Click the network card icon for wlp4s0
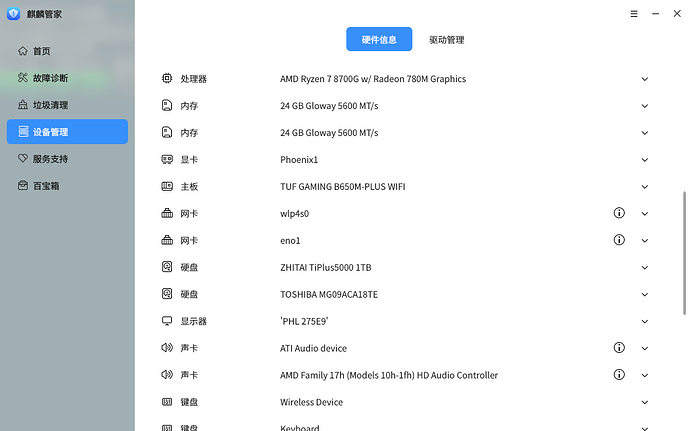 (167, 213)
